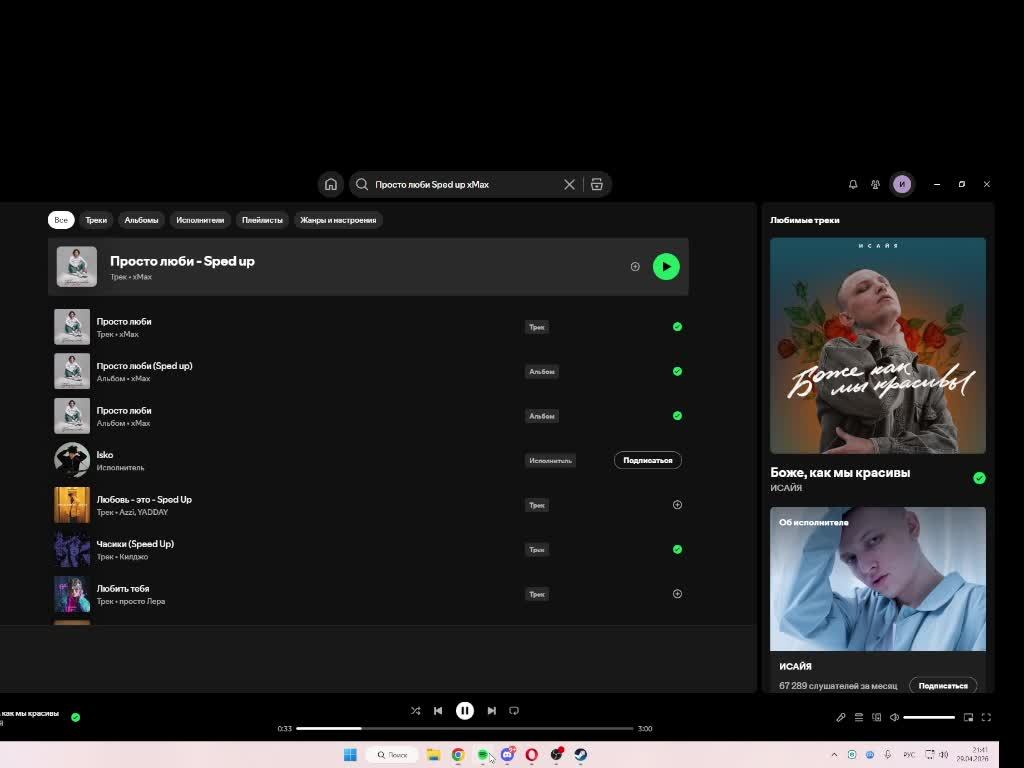Toggle the saved checkmark for album Просто люби
1024x768 pixels.
click(x=677, y=415)
